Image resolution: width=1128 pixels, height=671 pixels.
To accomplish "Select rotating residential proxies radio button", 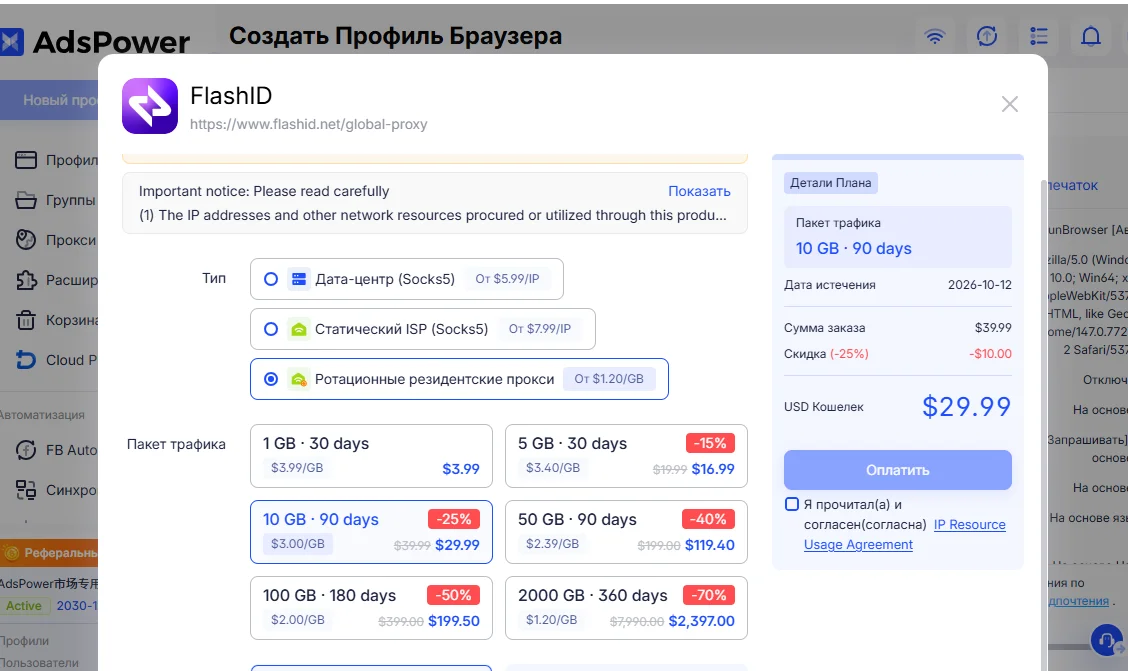I will 271,379.
